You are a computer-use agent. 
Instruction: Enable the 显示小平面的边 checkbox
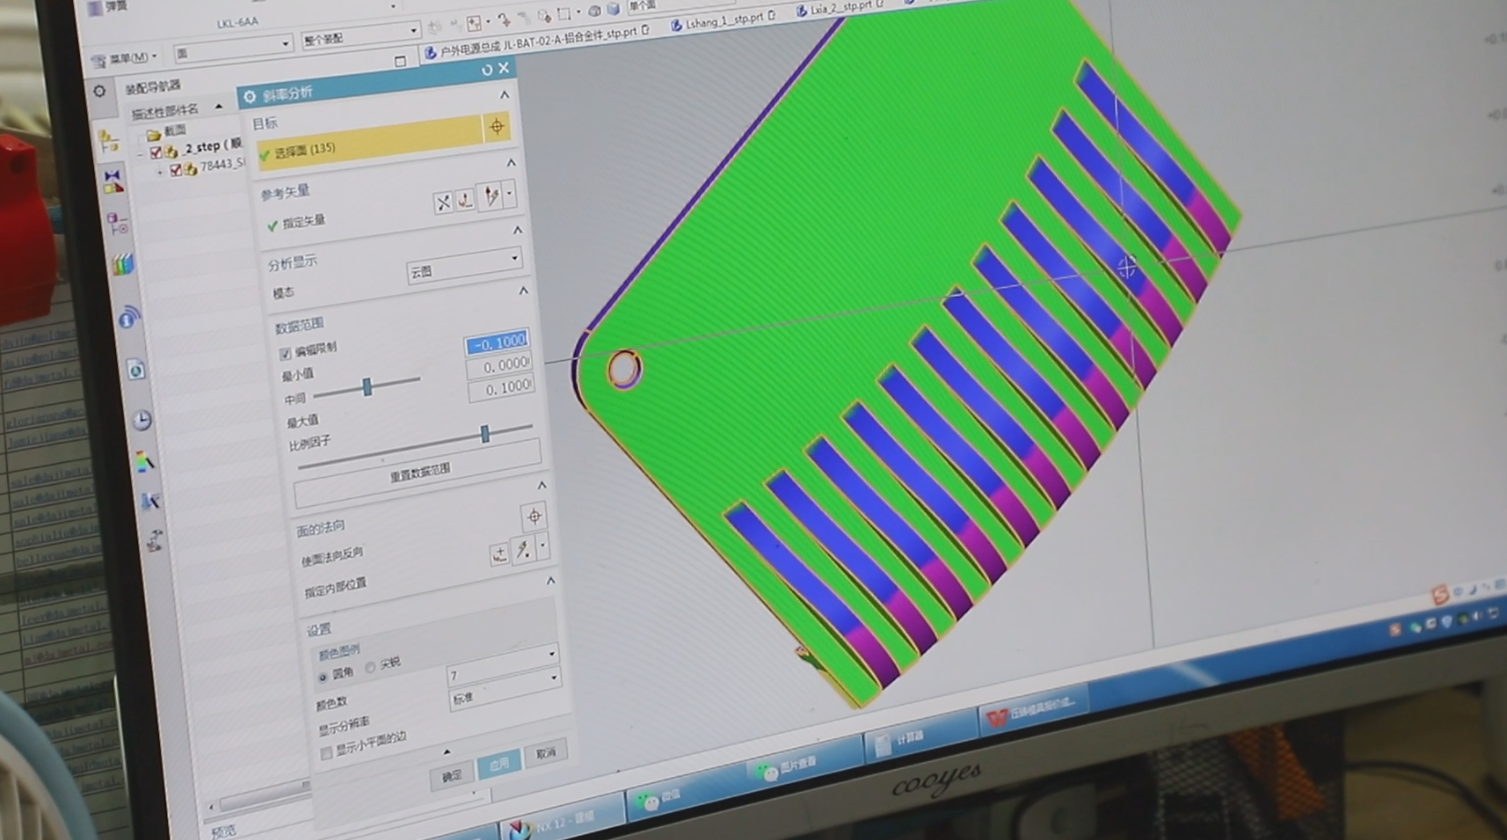326,753
